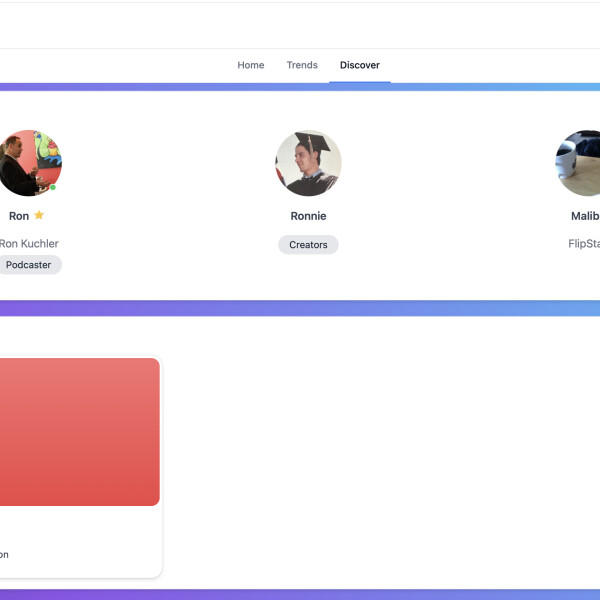
Task: Click the Podcaster tag
Action: (x=29, y=265)
